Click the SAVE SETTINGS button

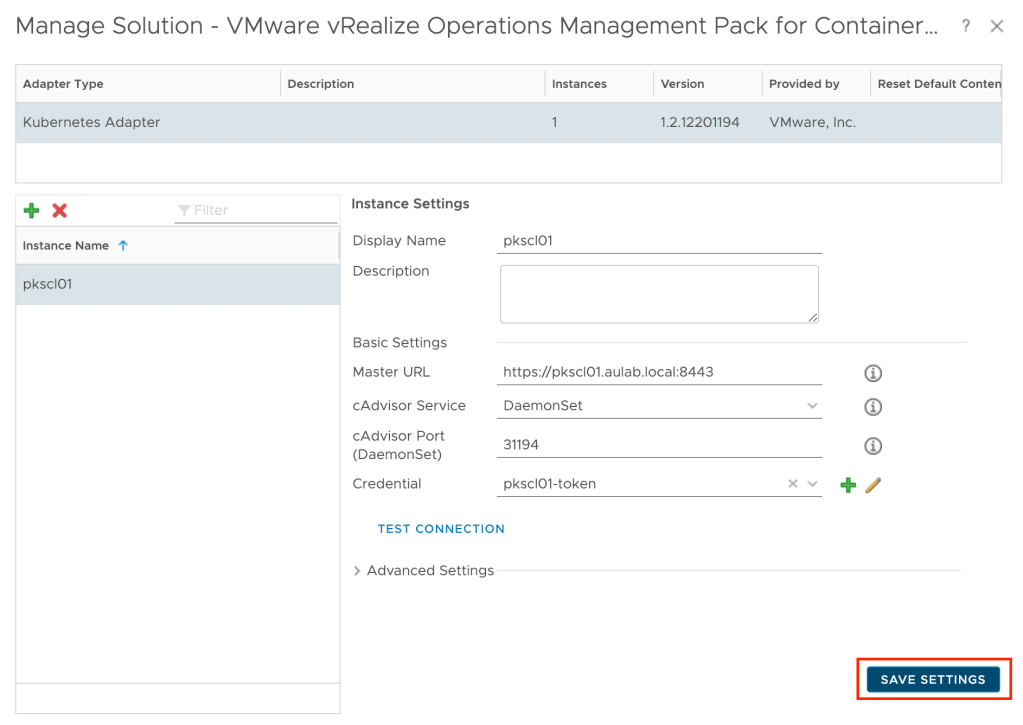point(932,679)
